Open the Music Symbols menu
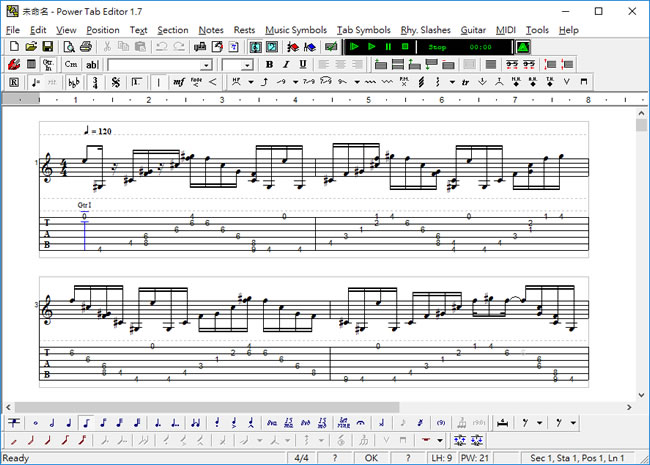The height and width of the screenshot is (465, 650). pyautogui.click(x=295, y=30)
